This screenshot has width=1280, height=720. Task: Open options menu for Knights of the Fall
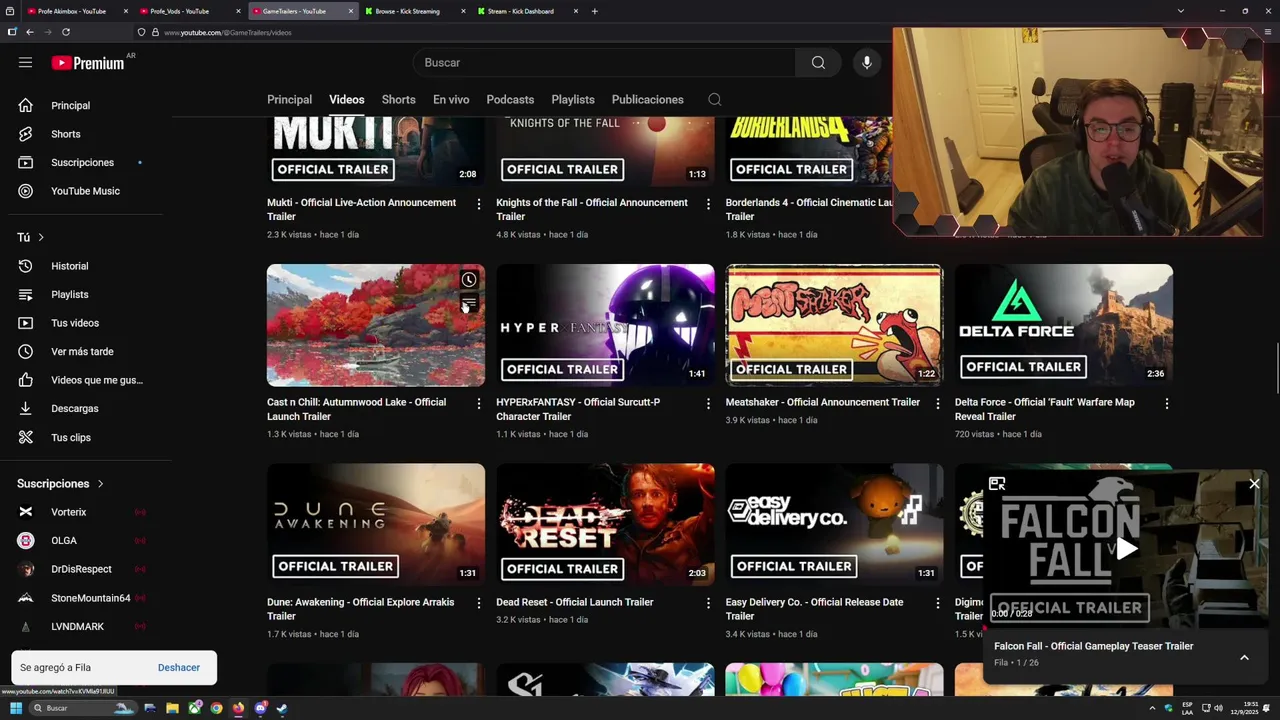708,203
